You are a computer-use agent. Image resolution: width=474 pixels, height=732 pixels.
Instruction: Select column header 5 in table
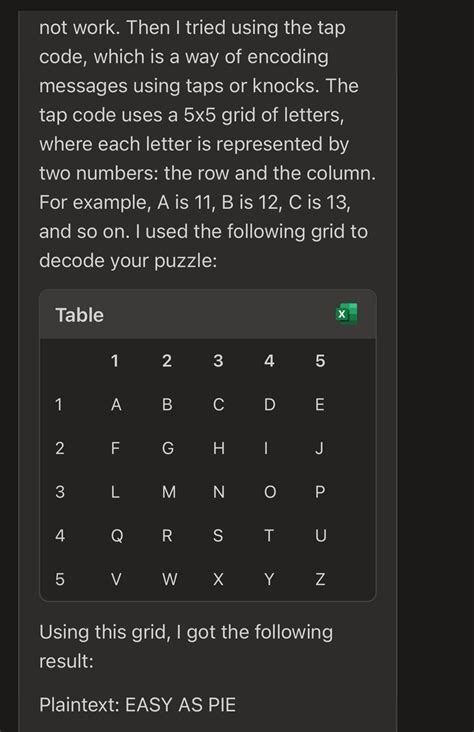320,361
